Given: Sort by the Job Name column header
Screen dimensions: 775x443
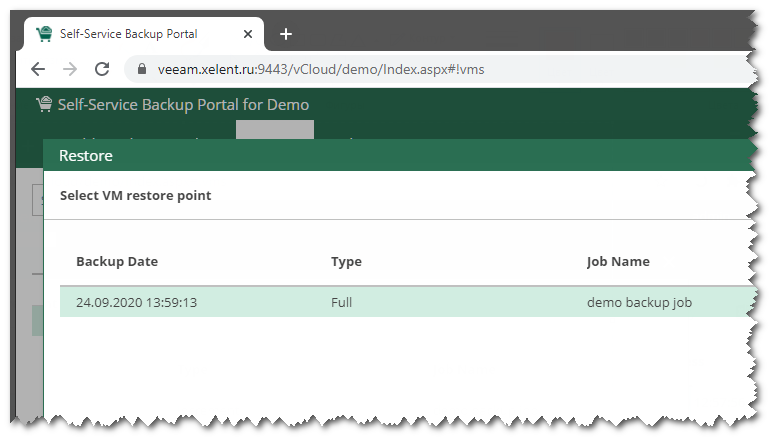Looking at the screenshot, I should click(x=618, y=262).
